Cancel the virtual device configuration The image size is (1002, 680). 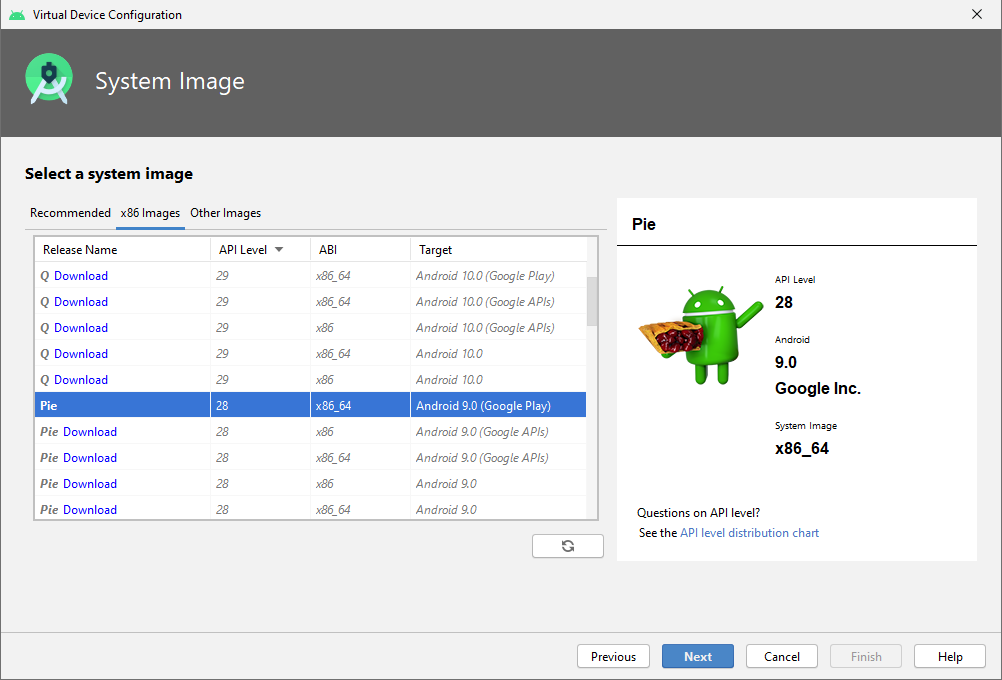(x=782, y=656)
